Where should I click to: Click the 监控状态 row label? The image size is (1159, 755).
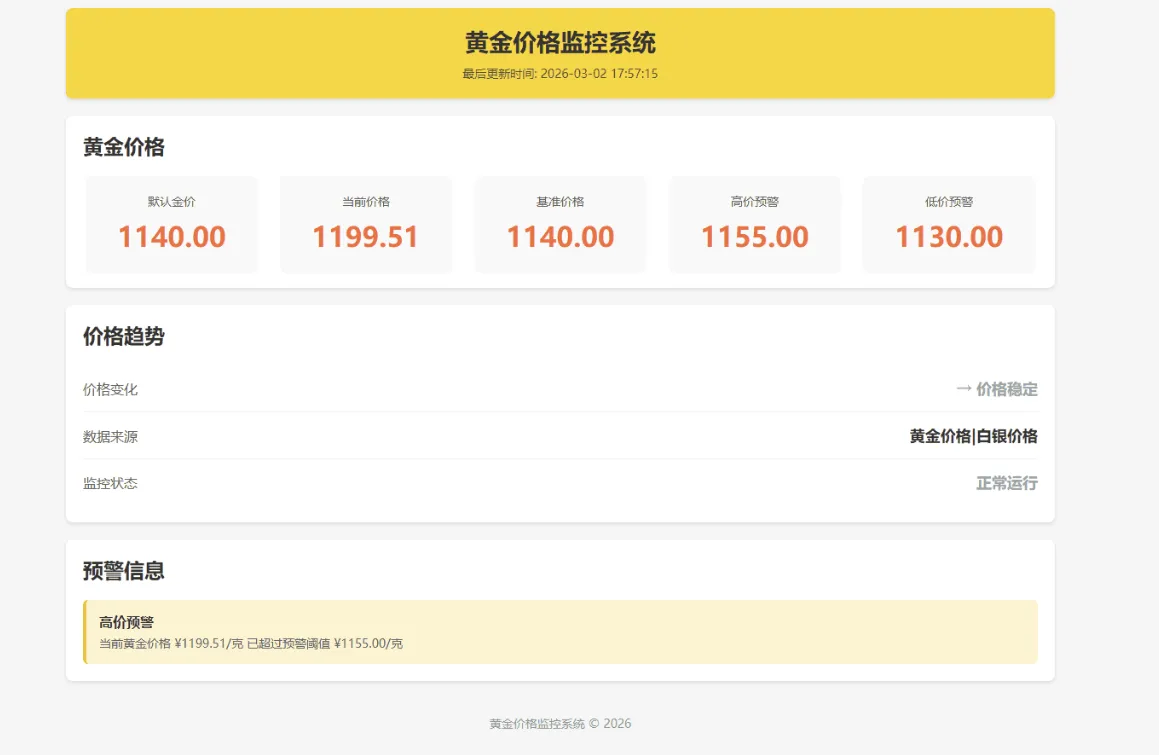tap(110, 483)
